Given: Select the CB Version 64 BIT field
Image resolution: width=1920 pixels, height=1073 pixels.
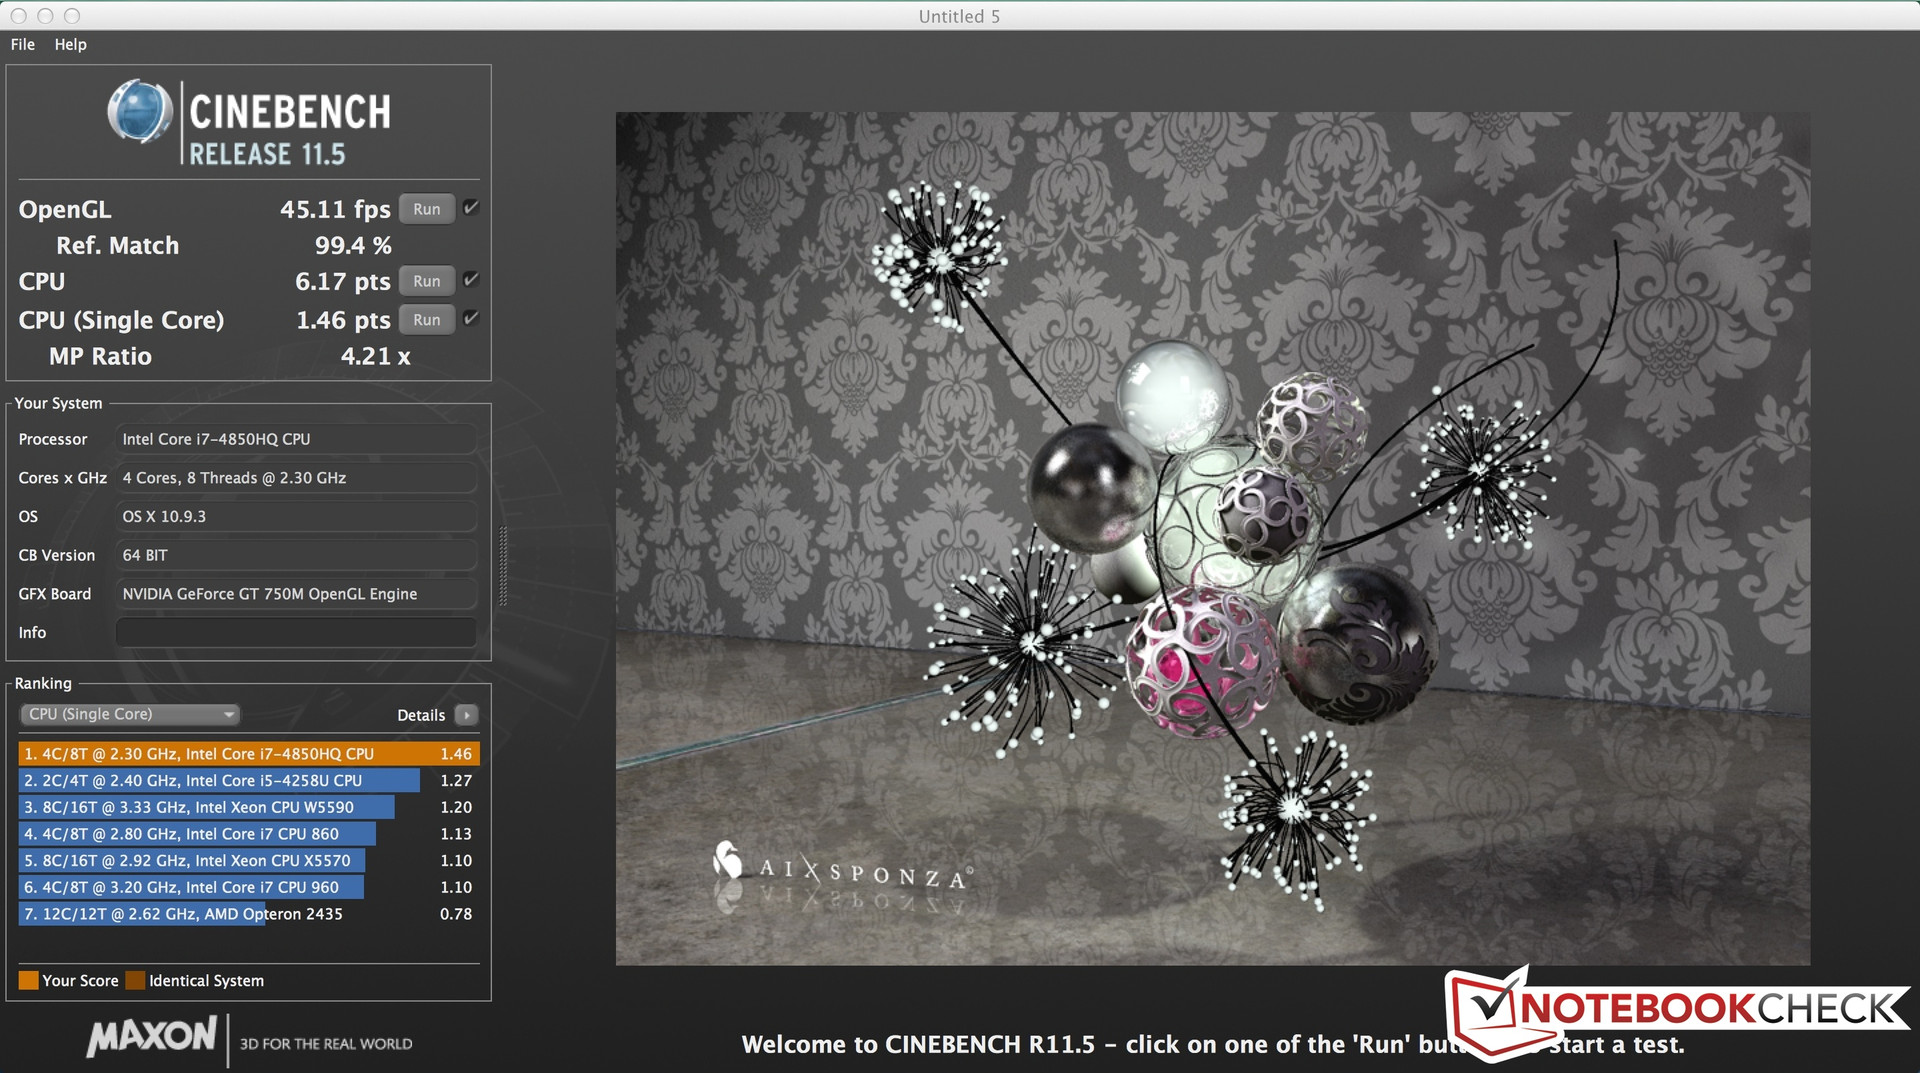Looking at the screenshot, I should coord(296,555).
